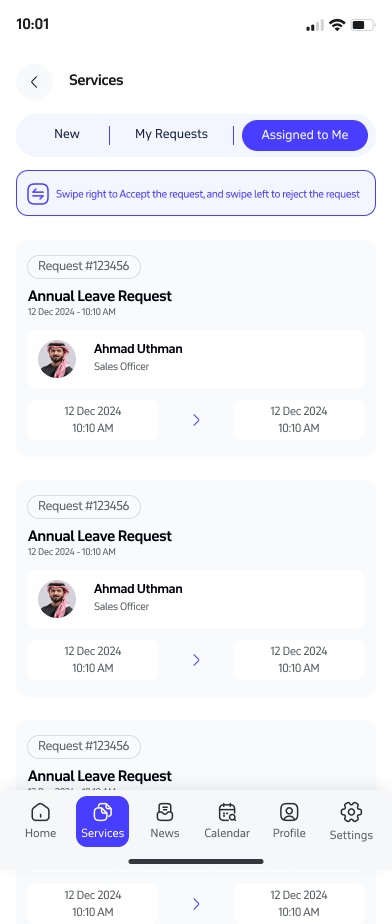This screenshot has width=392, height=924.
Task: Open Home from bottom navigation
Action: click(x=41, y=821)
